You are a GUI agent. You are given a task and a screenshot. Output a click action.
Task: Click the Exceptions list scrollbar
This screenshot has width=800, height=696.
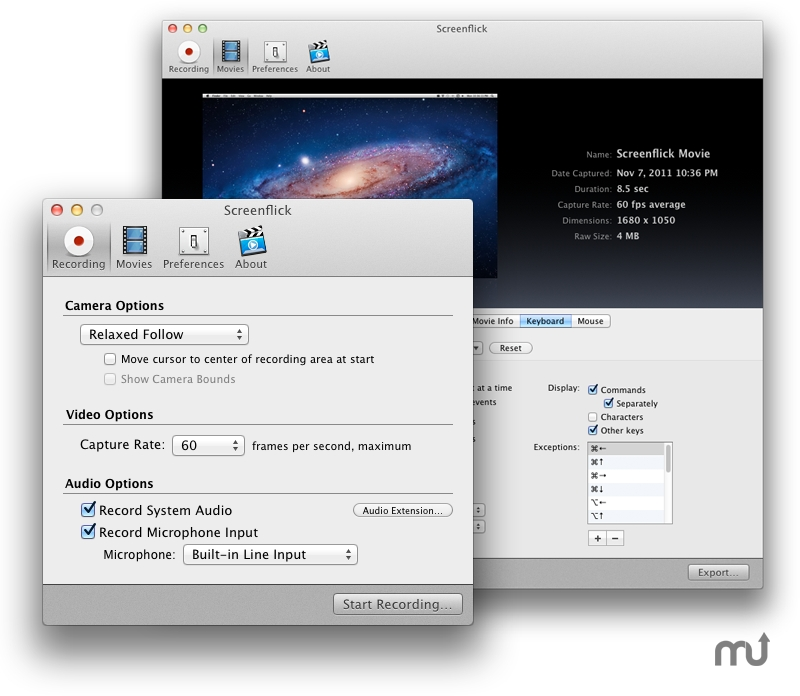pos(668,458)
